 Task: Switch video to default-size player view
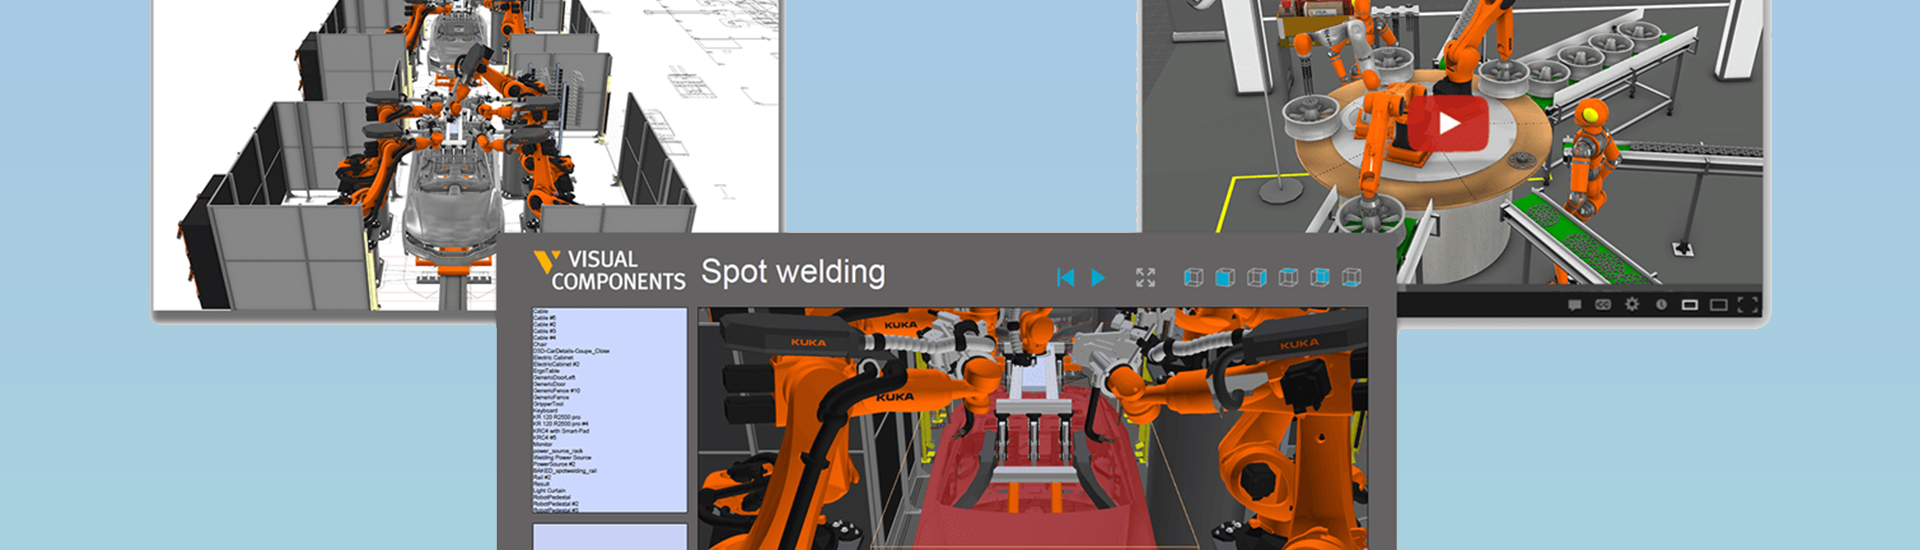[x=1690, y=305]
